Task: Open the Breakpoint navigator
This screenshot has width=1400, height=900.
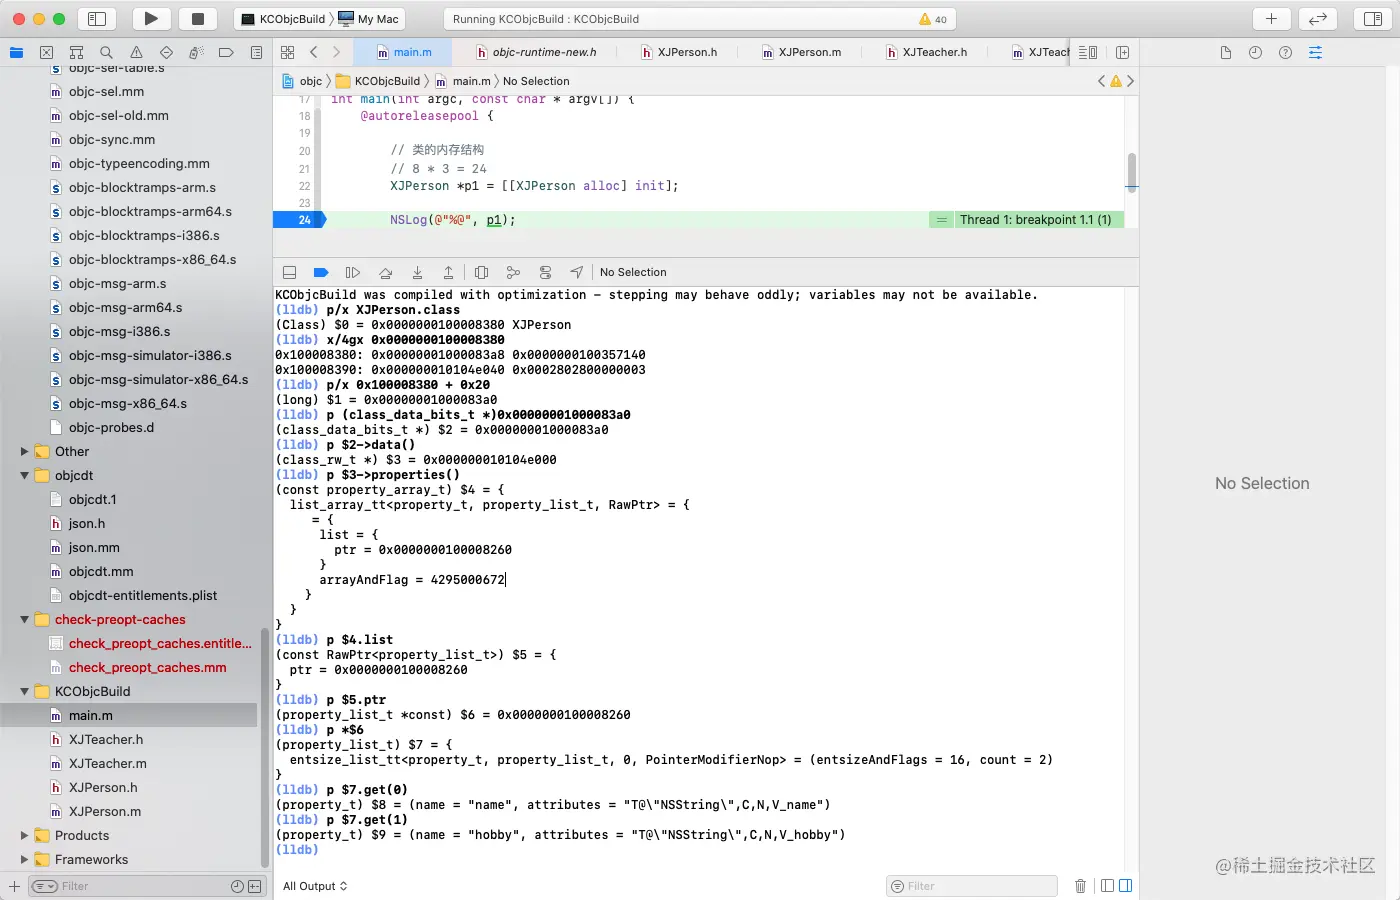Action: point(226,52)
